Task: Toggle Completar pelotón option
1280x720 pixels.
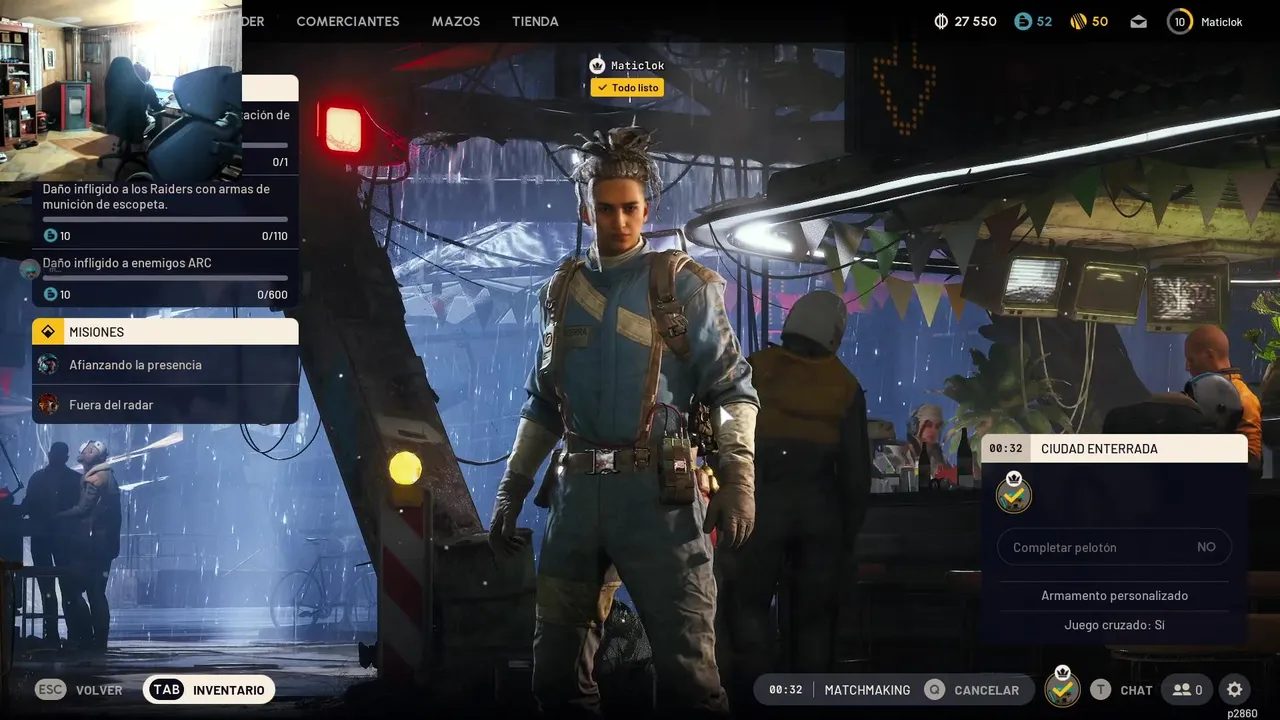Action: tap(1114, 547)
